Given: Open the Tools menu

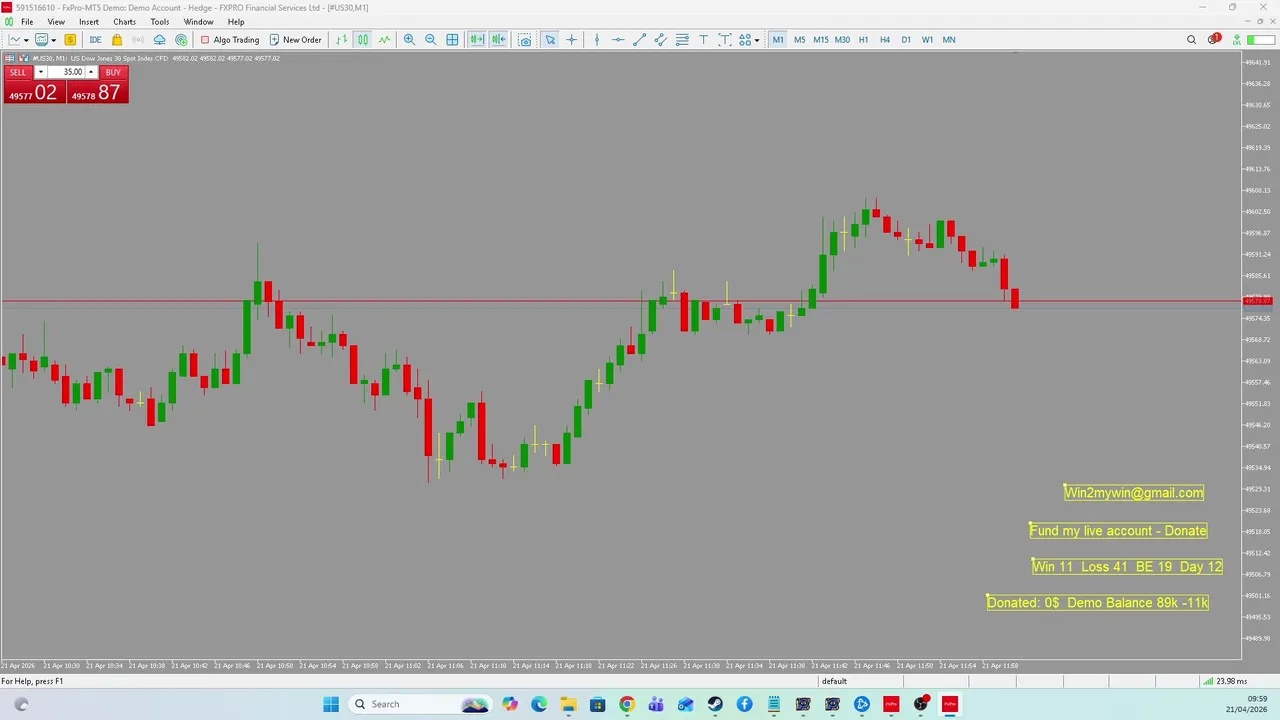Looking at the screenshot, I should pyautogui.click(x=160, y=22).
